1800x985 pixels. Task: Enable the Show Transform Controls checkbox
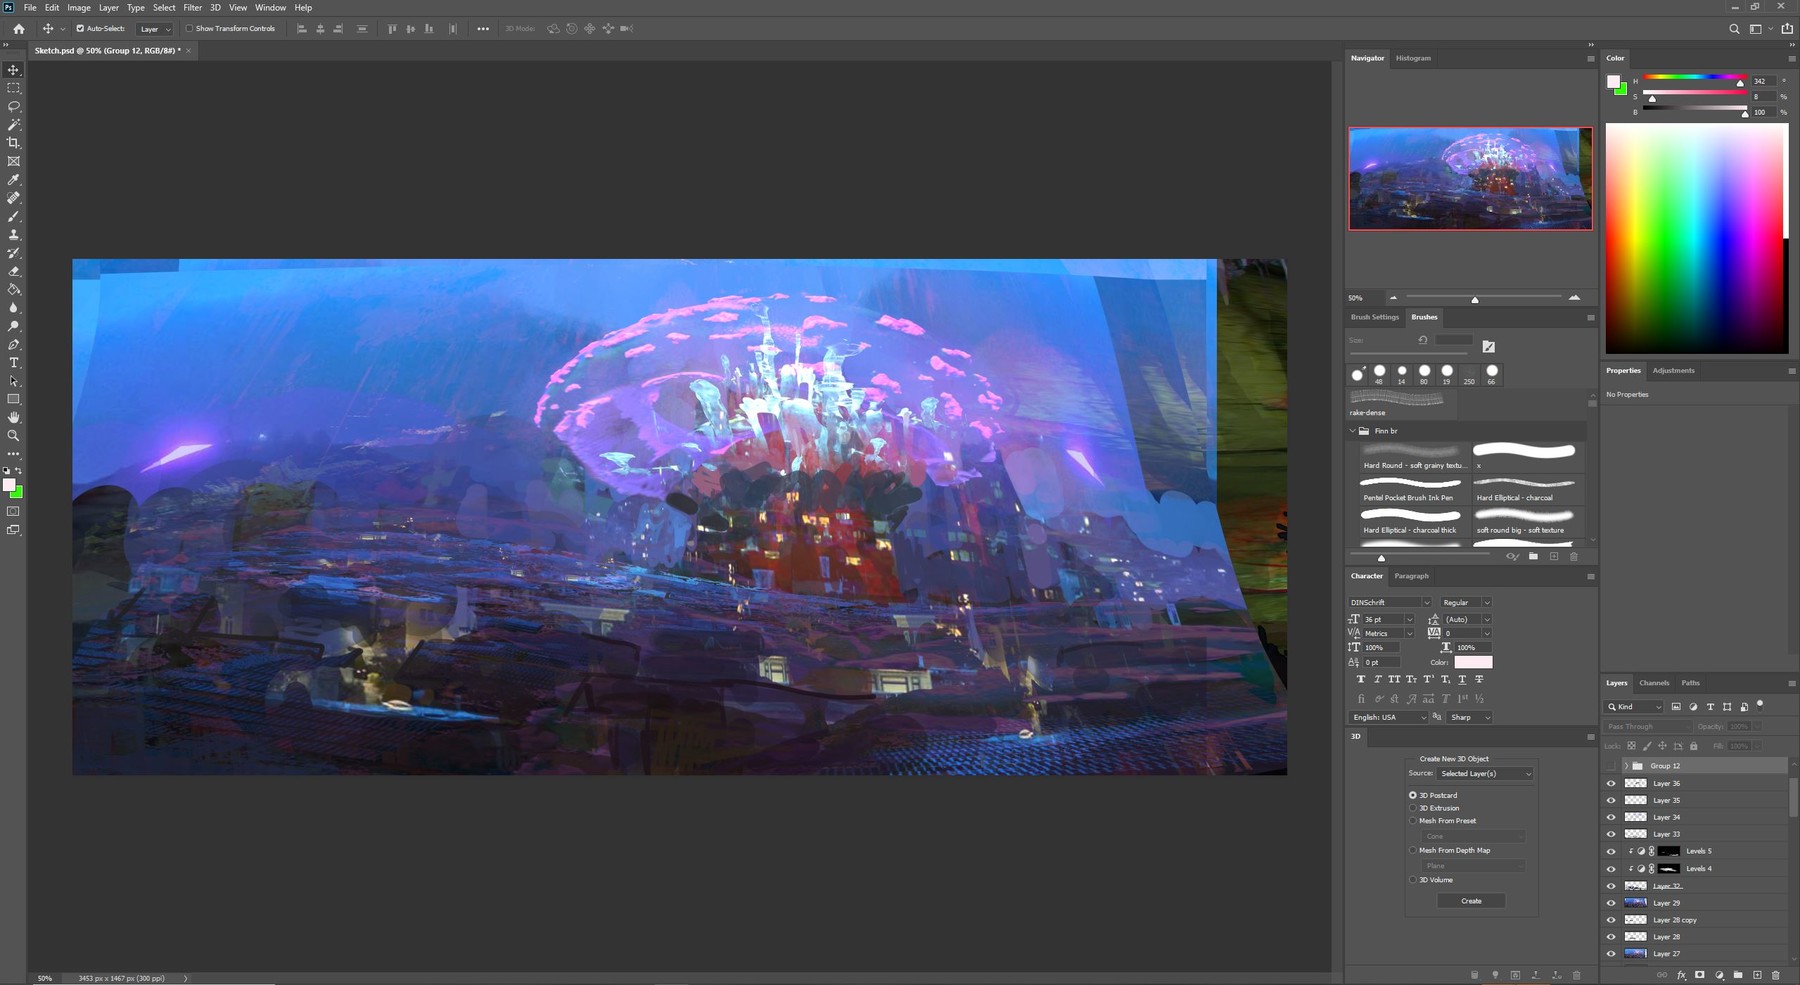click(189, 28)
